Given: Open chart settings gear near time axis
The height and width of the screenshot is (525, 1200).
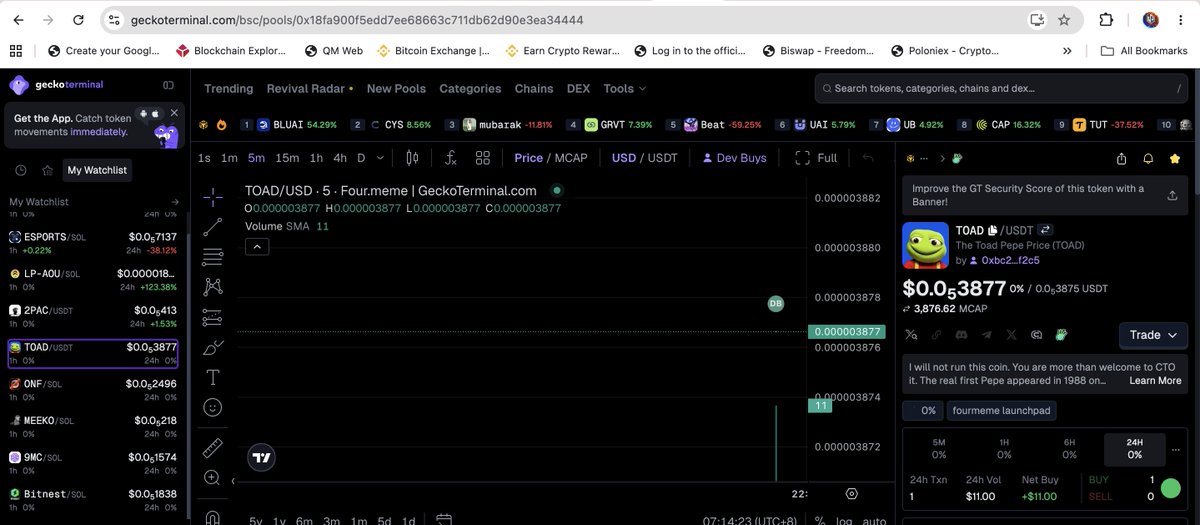Looking at the screenshot, I should pos(852,493).
